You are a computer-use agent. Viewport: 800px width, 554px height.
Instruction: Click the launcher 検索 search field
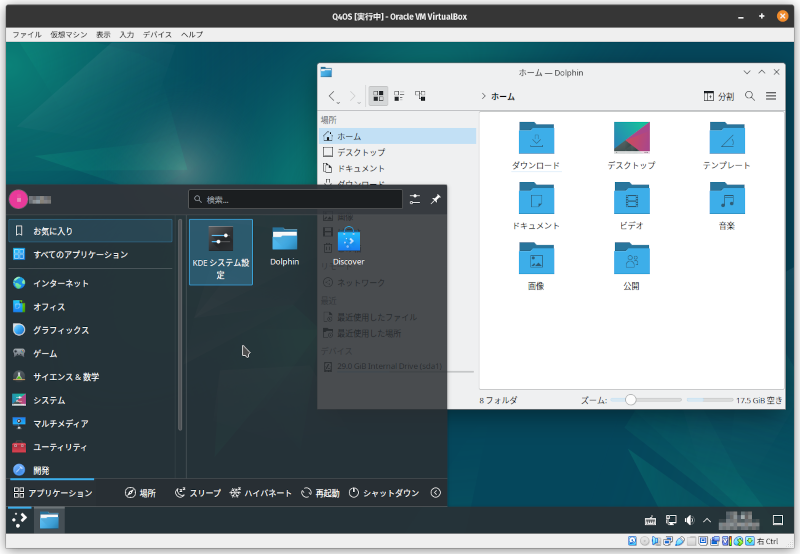click(x=295, y=199)
